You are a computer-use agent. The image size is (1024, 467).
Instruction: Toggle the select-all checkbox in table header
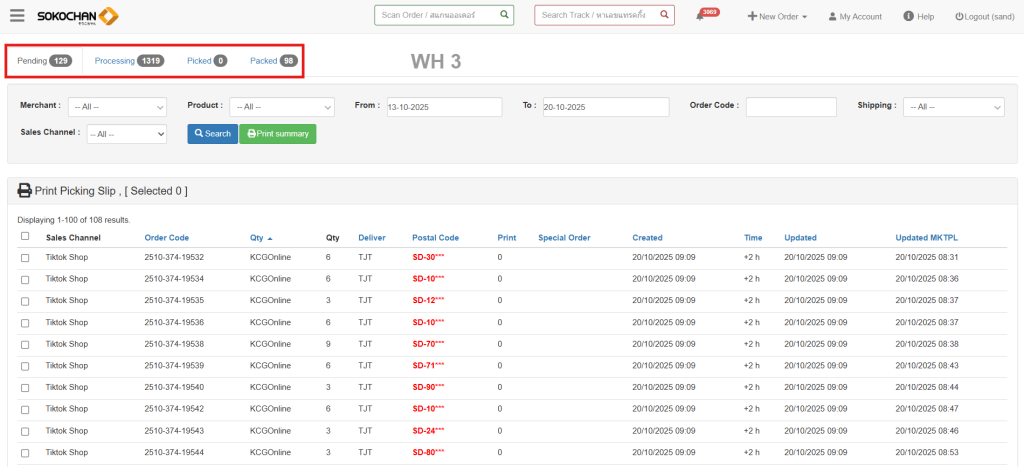[x=25, y=237]
